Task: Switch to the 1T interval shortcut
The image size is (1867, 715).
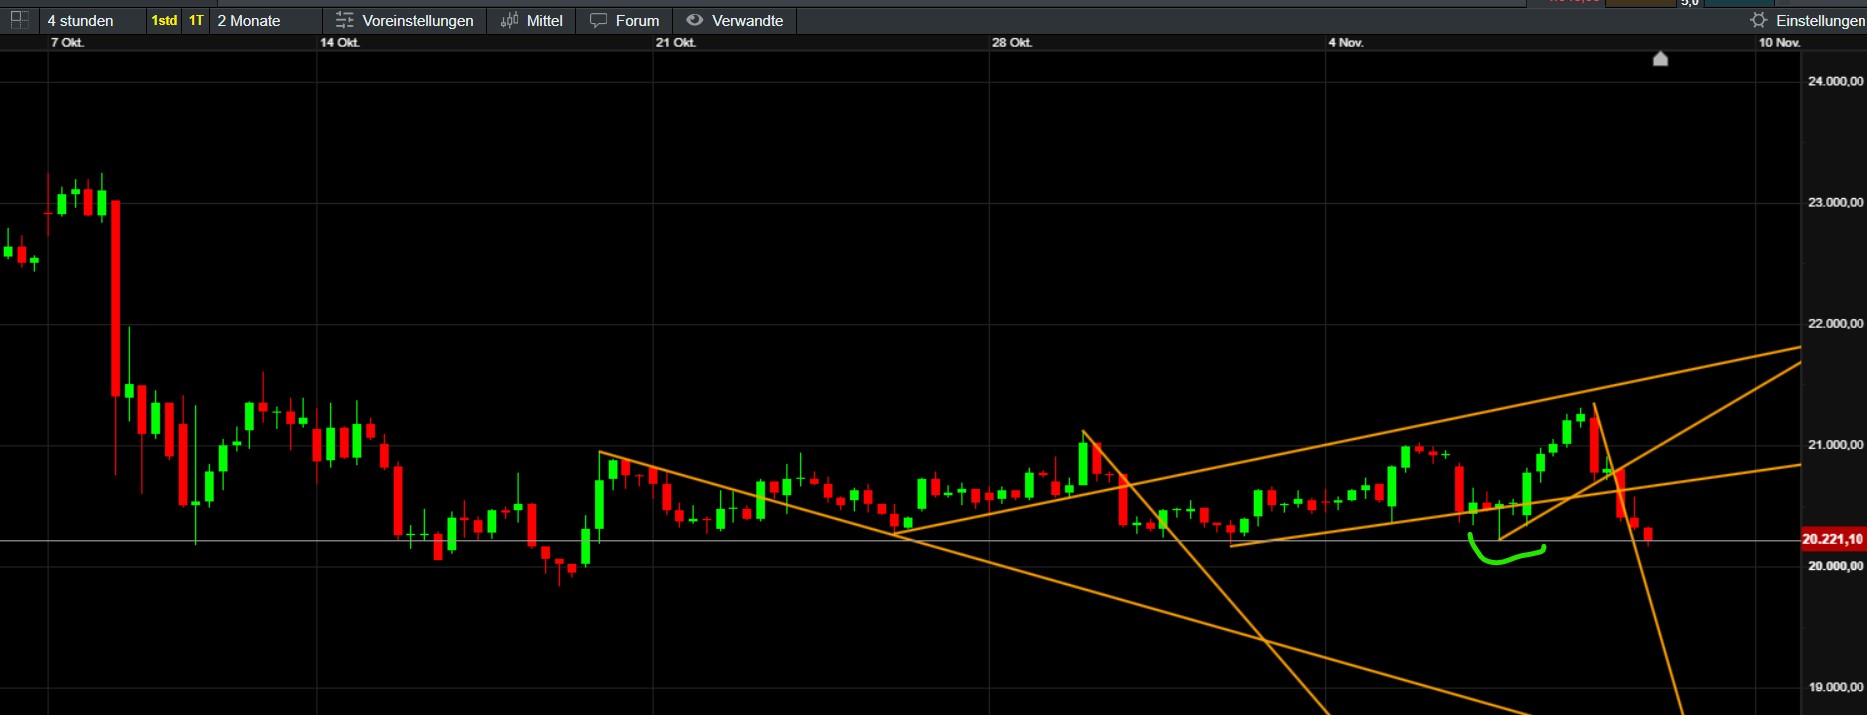Action: pyautogui.click(x=196, y=20)
